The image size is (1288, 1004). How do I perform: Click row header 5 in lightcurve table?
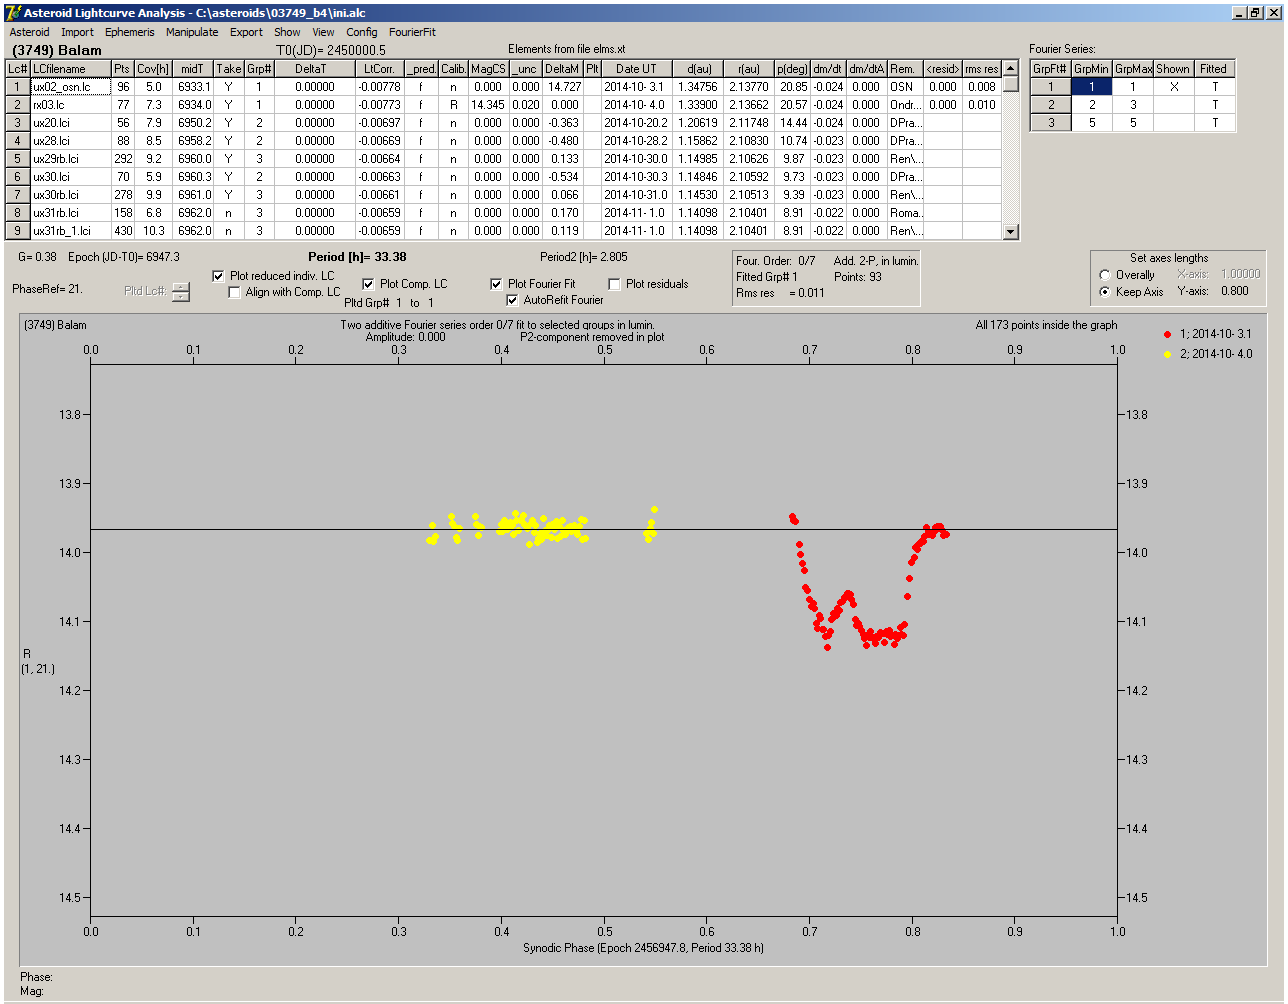tap(18, 159)
